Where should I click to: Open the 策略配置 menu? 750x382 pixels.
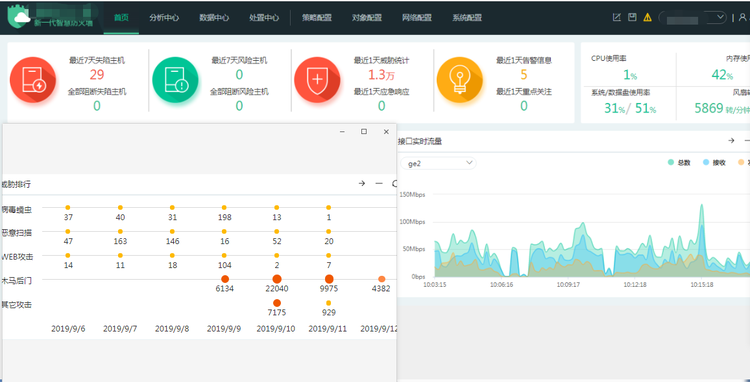point(317,18)
